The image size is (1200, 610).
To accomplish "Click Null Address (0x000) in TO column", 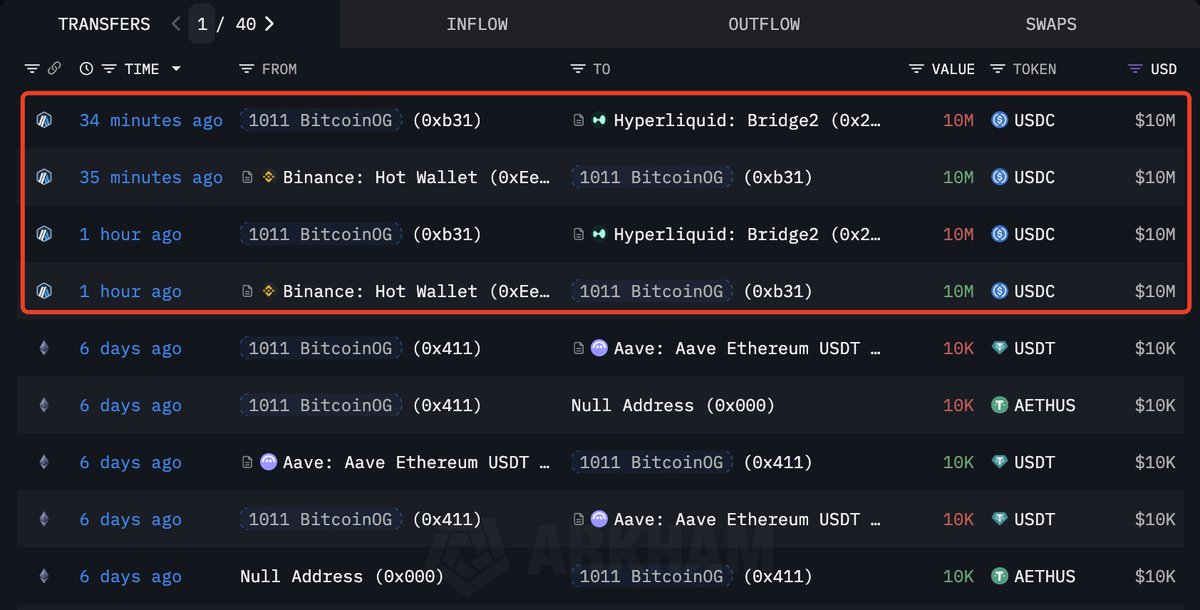I will (672, 405).
